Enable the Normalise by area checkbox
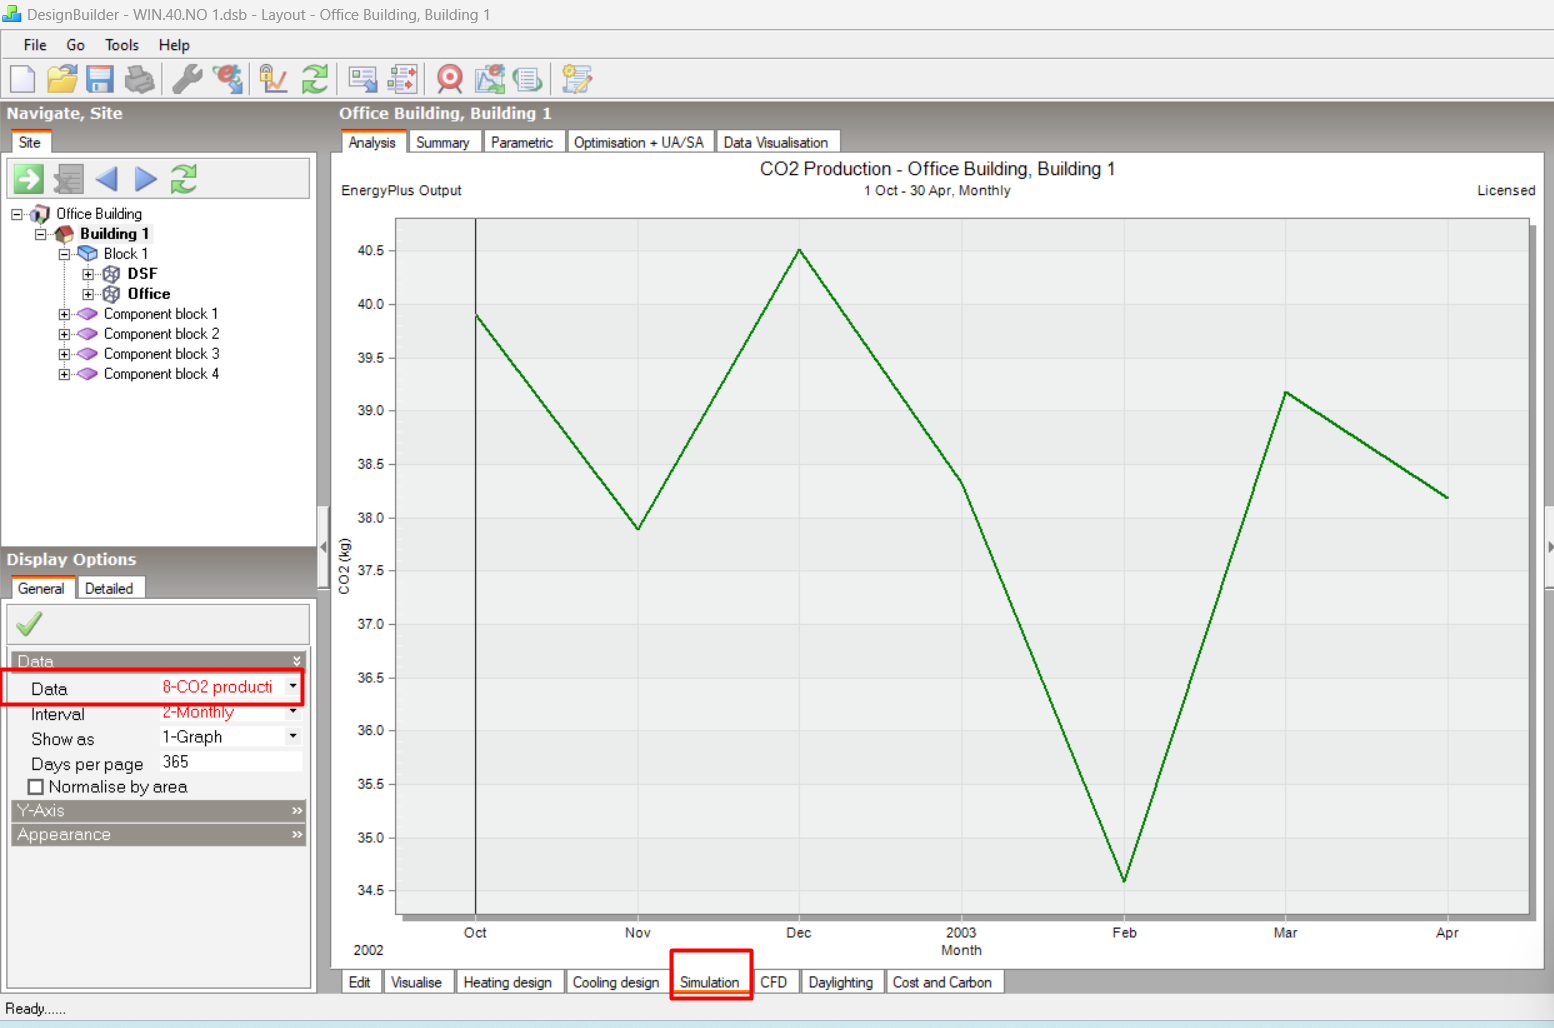The width and height of the screenshot is (1554, 1028). tap(36, 787)
